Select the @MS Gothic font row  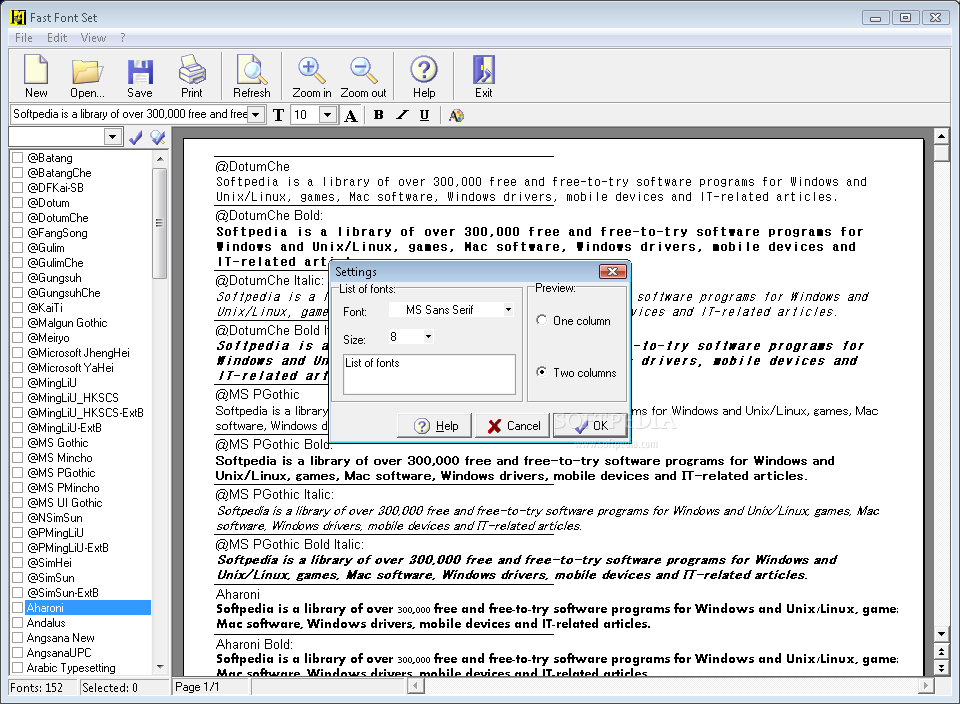tap(58, 443)
